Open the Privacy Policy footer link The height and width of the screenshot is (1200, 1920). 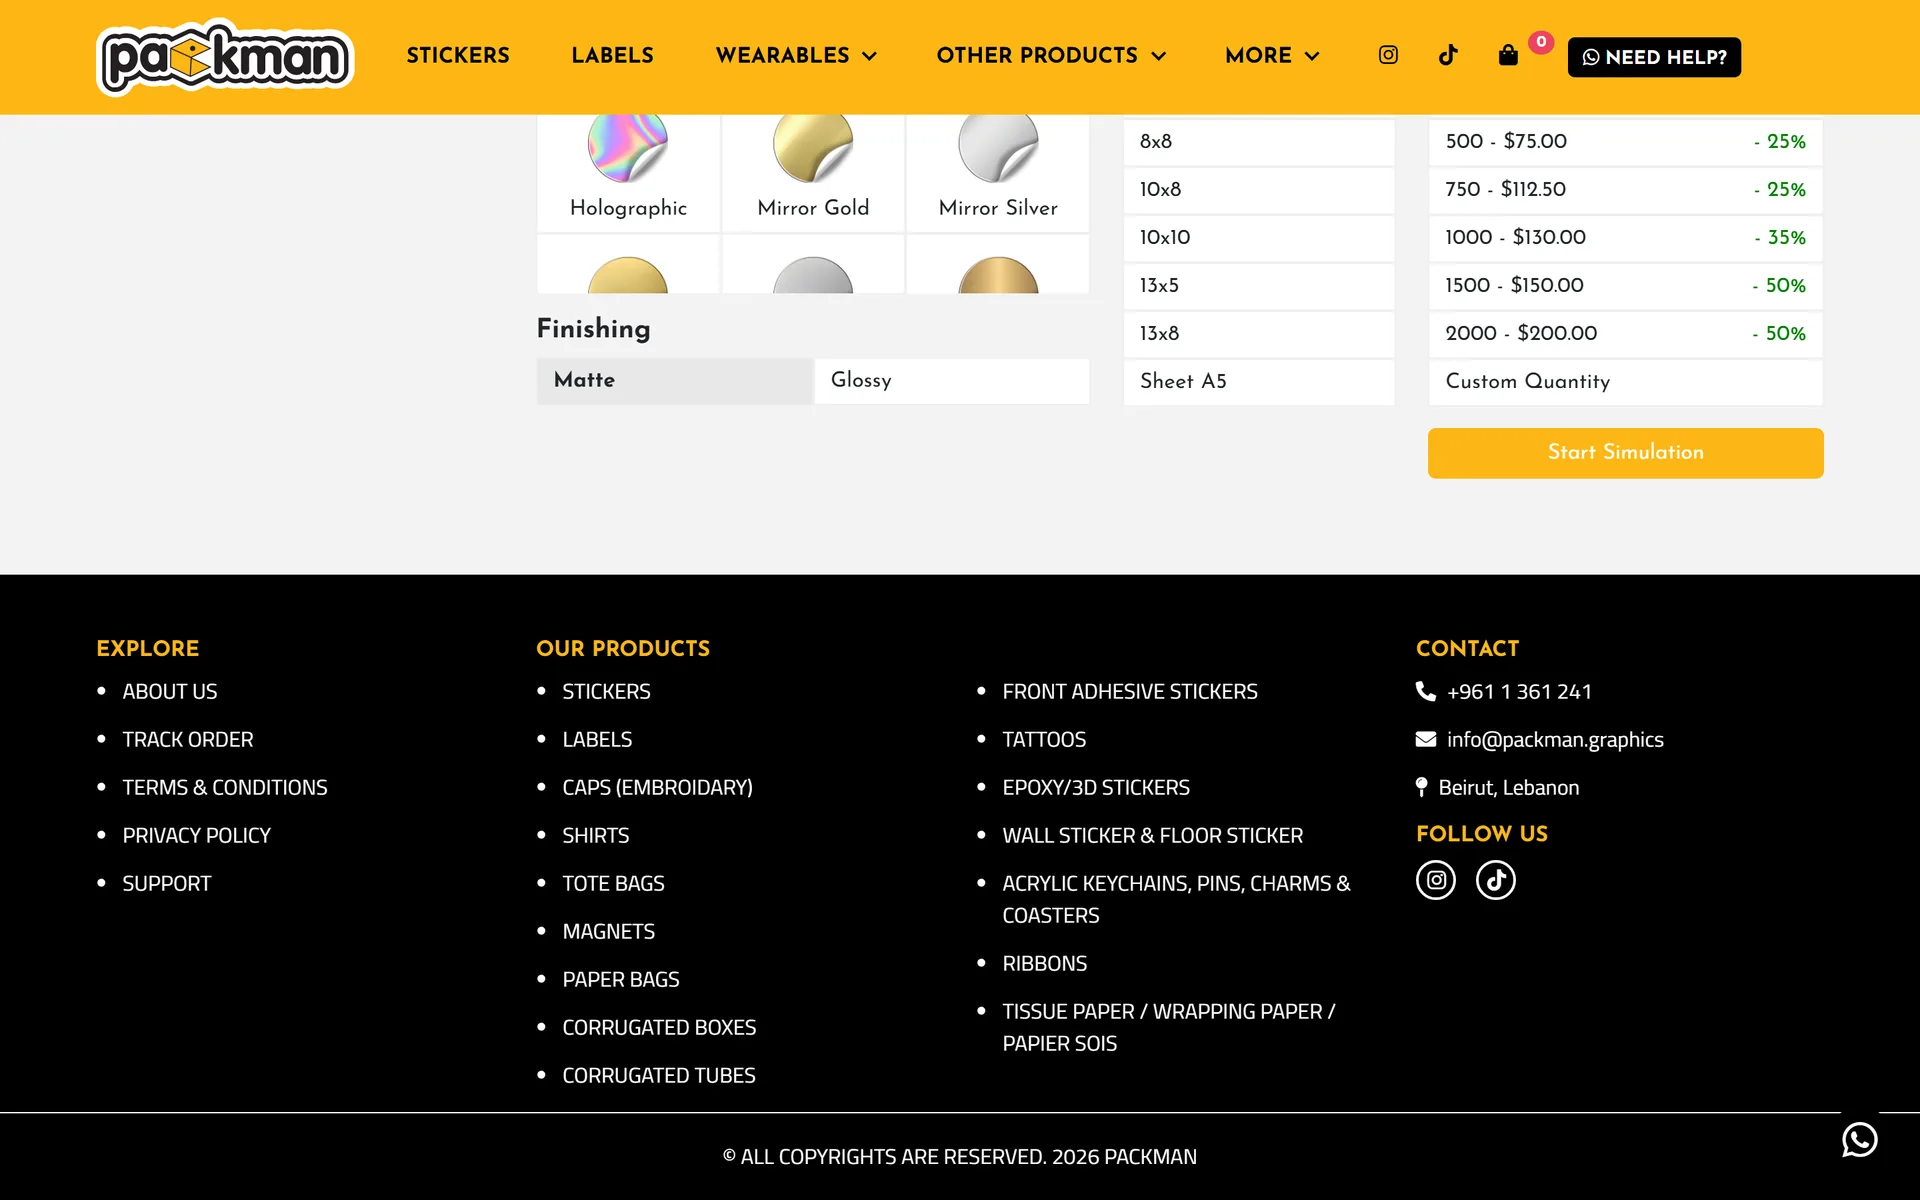197,836
